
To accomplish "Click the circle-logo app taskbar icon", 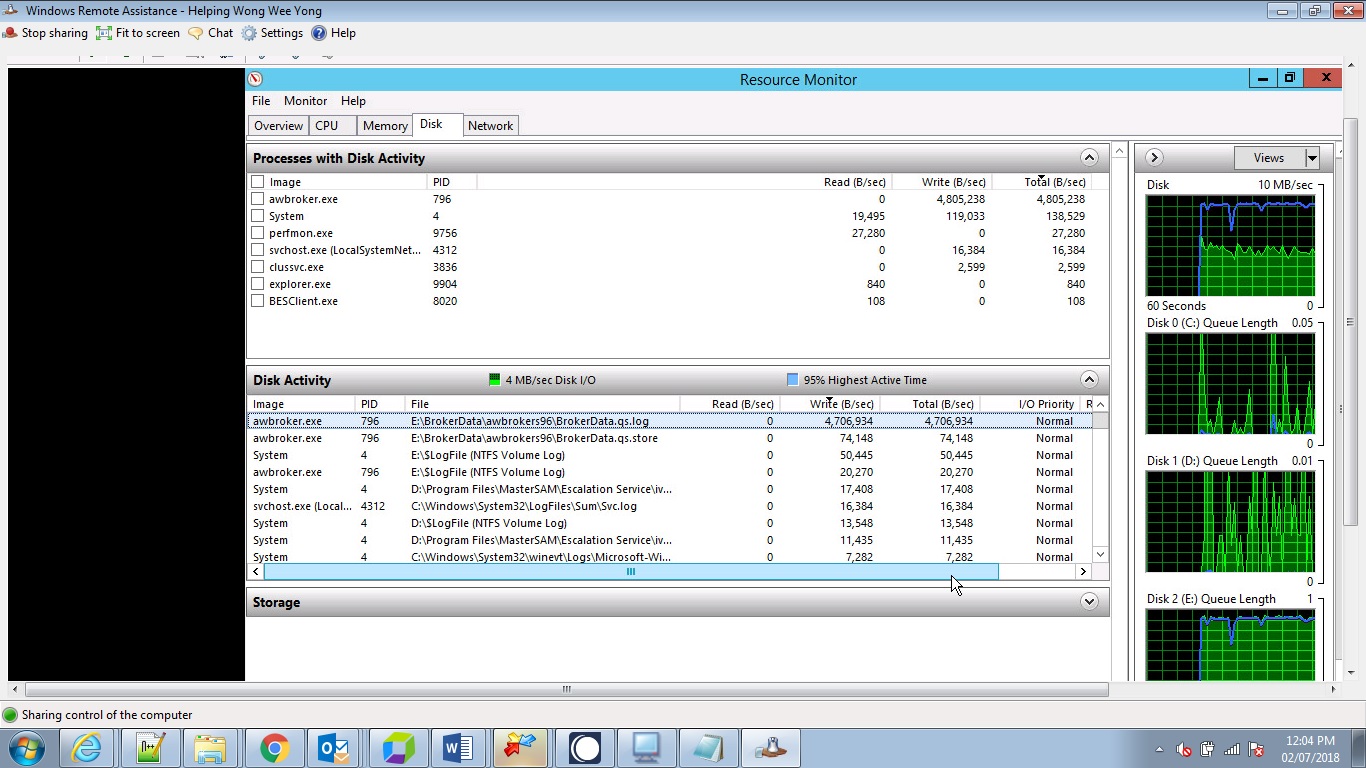I will point(584,748).
